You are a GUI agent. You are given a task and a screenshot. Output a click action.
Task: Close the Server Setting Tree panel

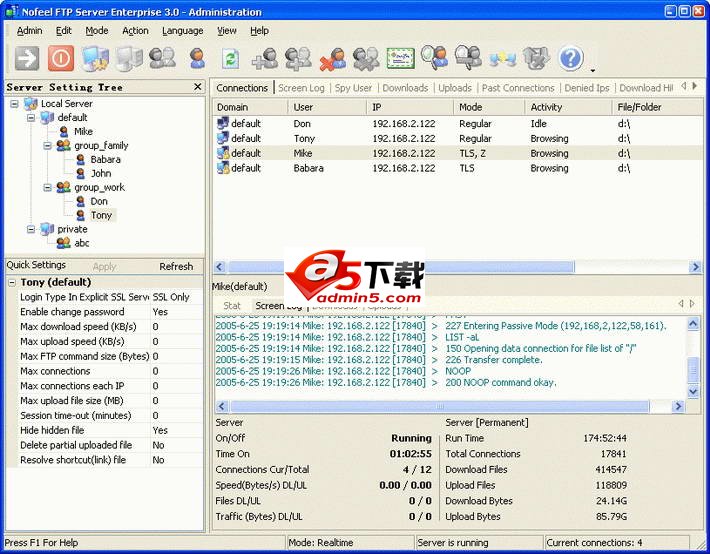click(197, 87)
